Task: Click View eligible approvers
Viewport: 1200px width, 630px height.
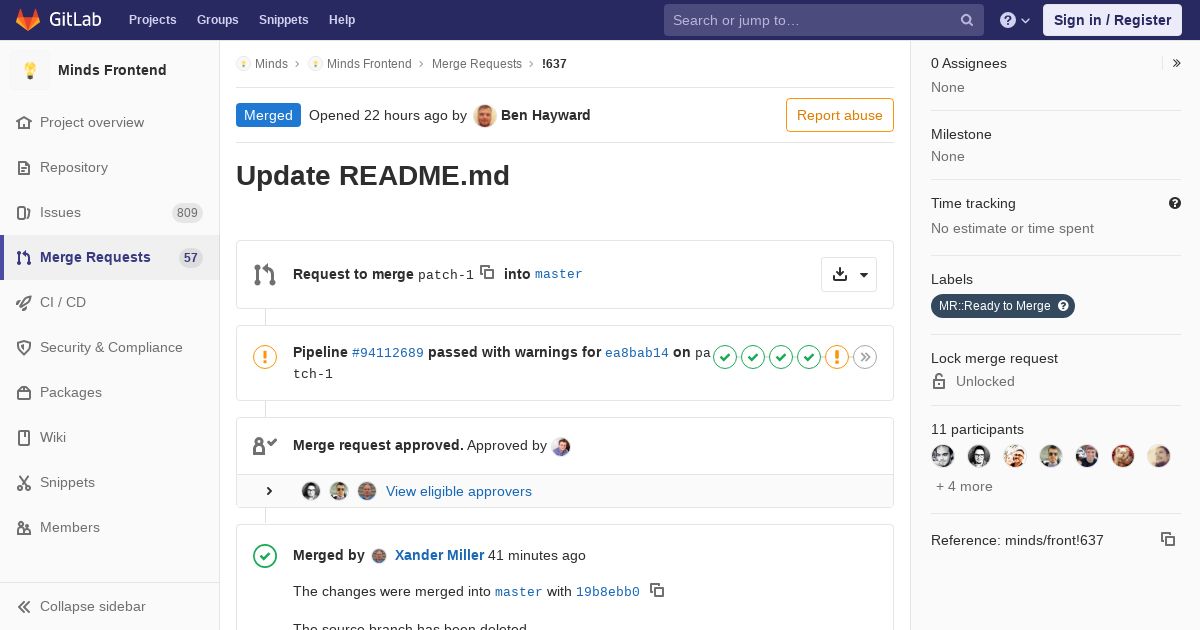Action: point(459,491)
